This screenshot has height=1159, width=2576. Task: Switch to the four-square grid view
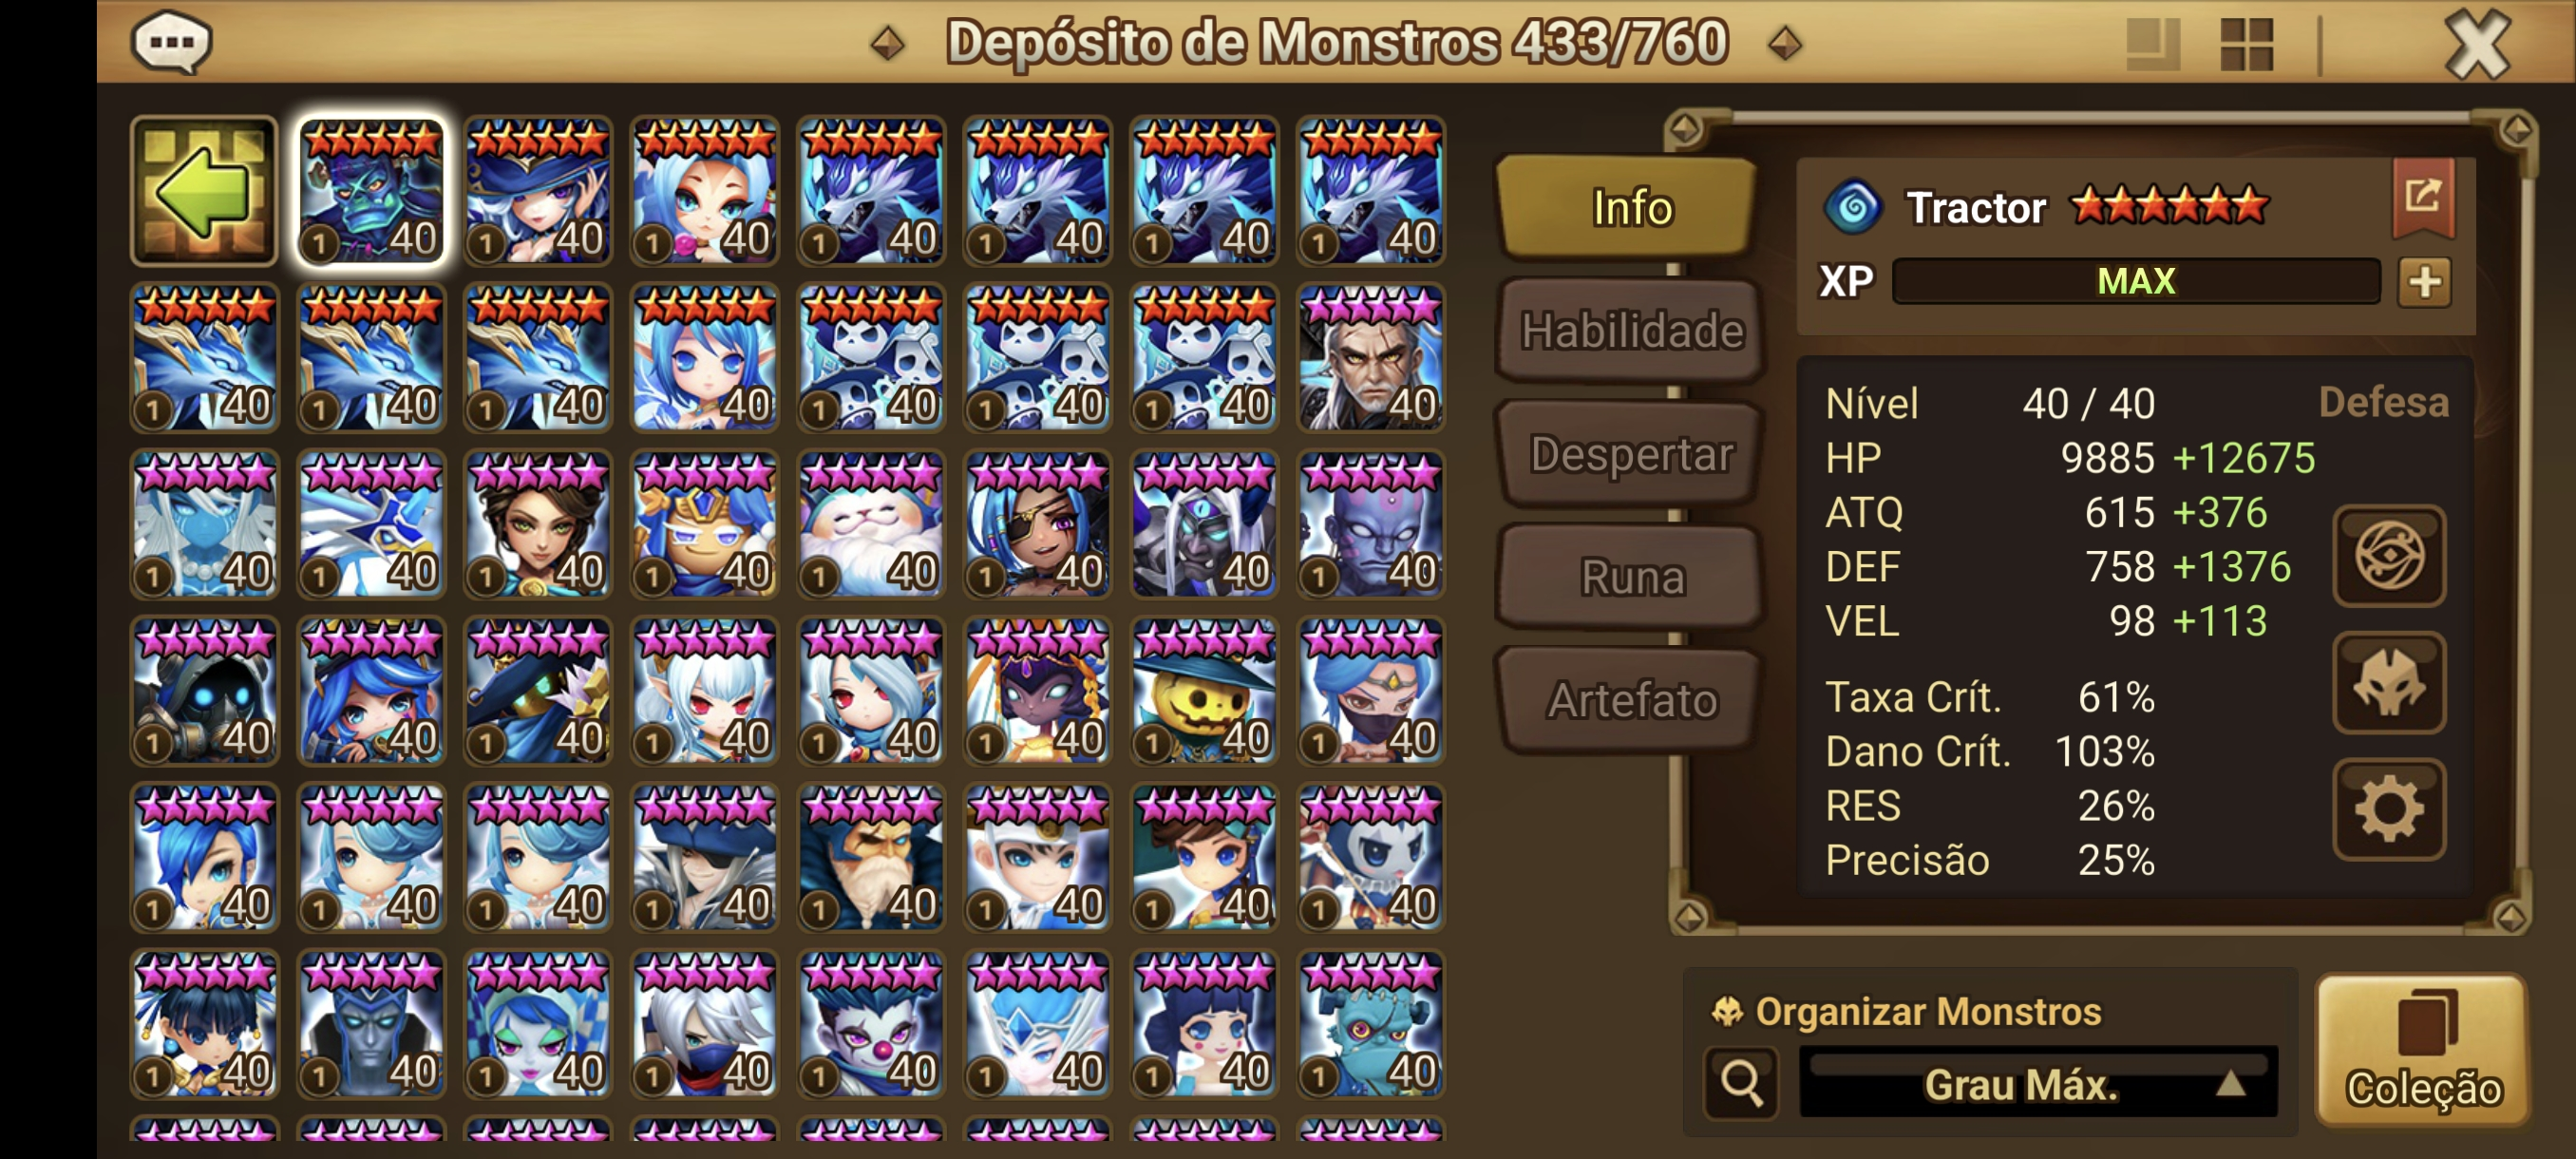2246,44
